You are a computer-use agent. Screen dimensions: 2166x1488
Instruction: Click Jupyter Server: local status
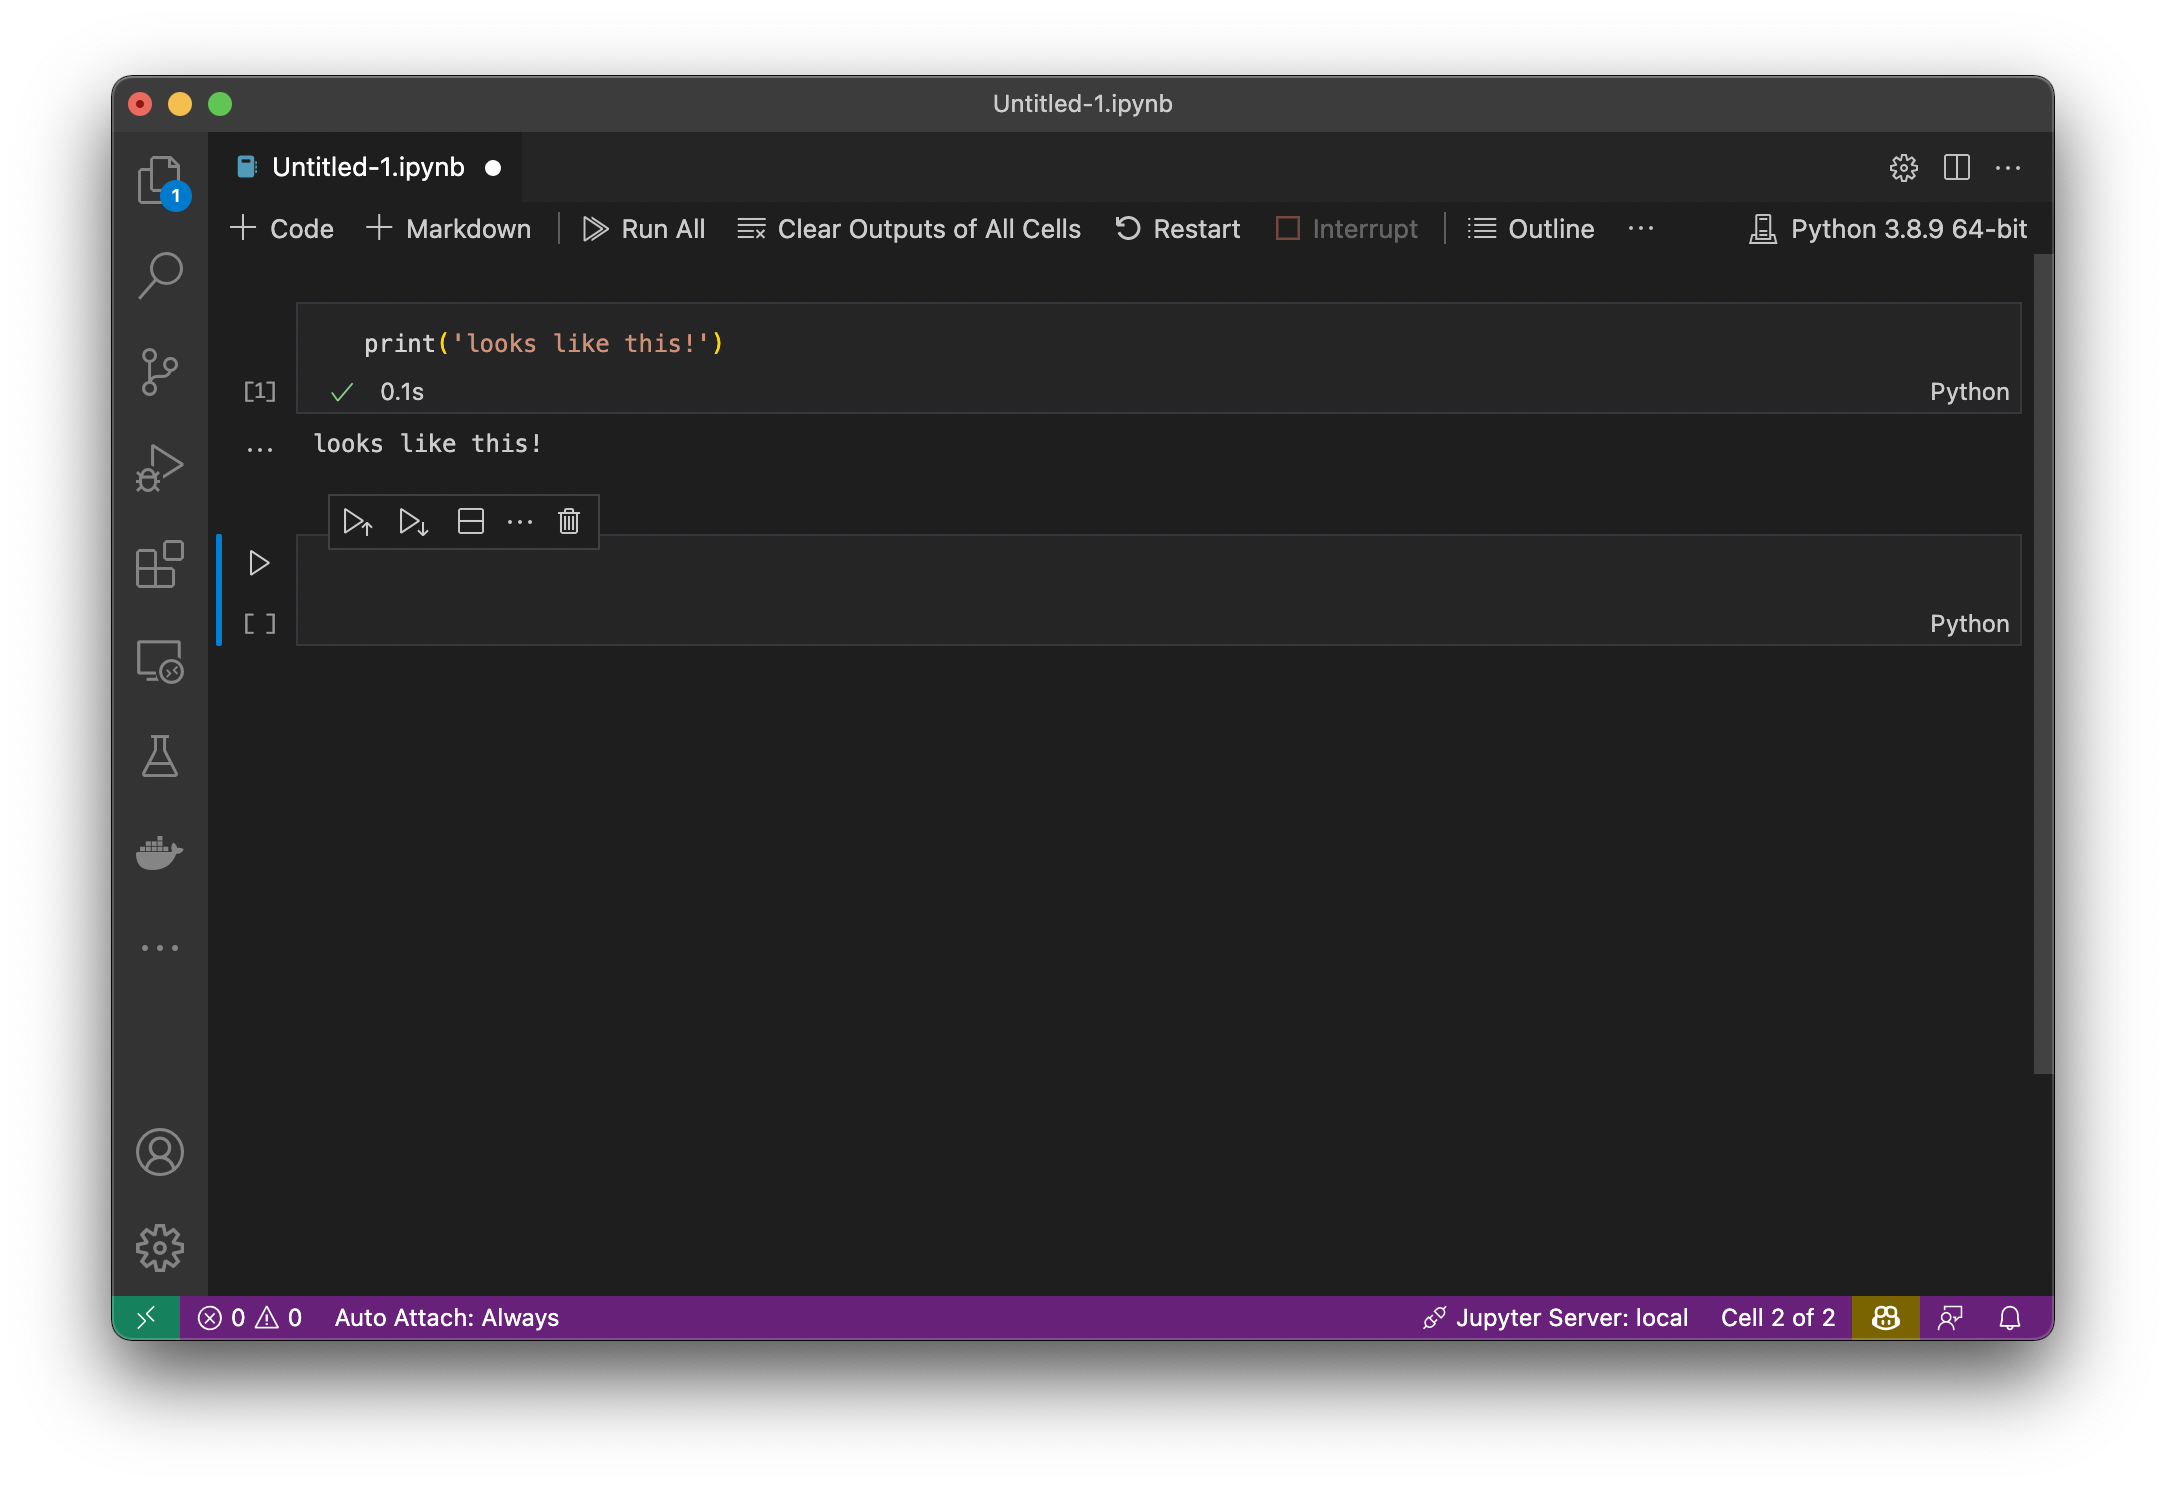1556,1318
